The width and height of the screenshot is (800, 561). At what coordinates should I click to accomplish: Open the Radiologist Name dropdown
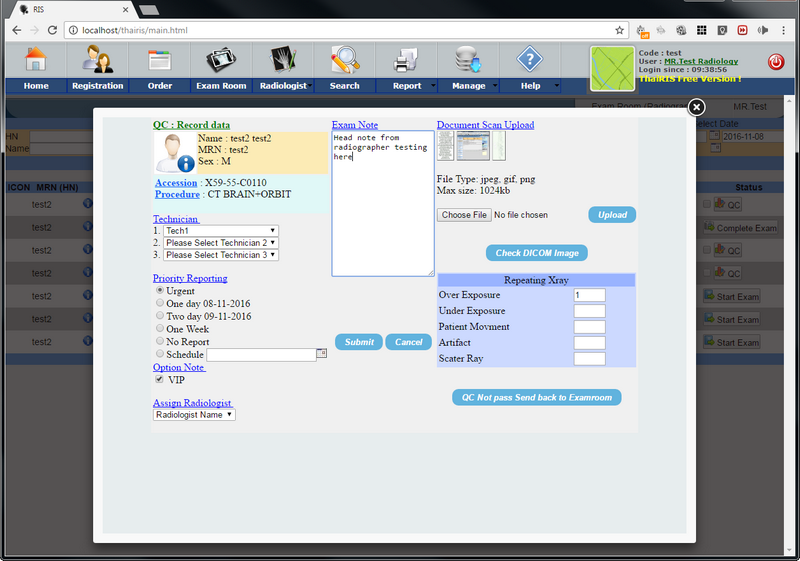[194, 414]
